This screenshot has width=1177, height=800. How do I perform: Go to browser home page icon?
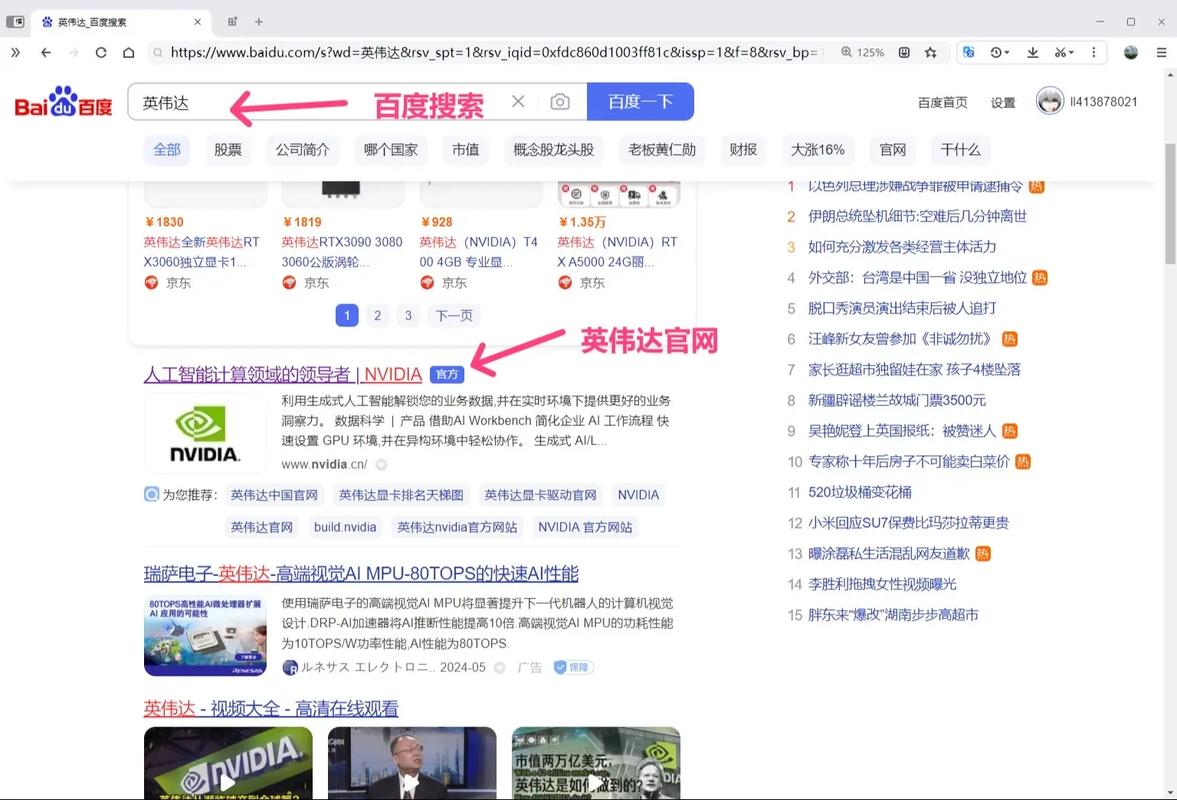(x=129, y=52)
